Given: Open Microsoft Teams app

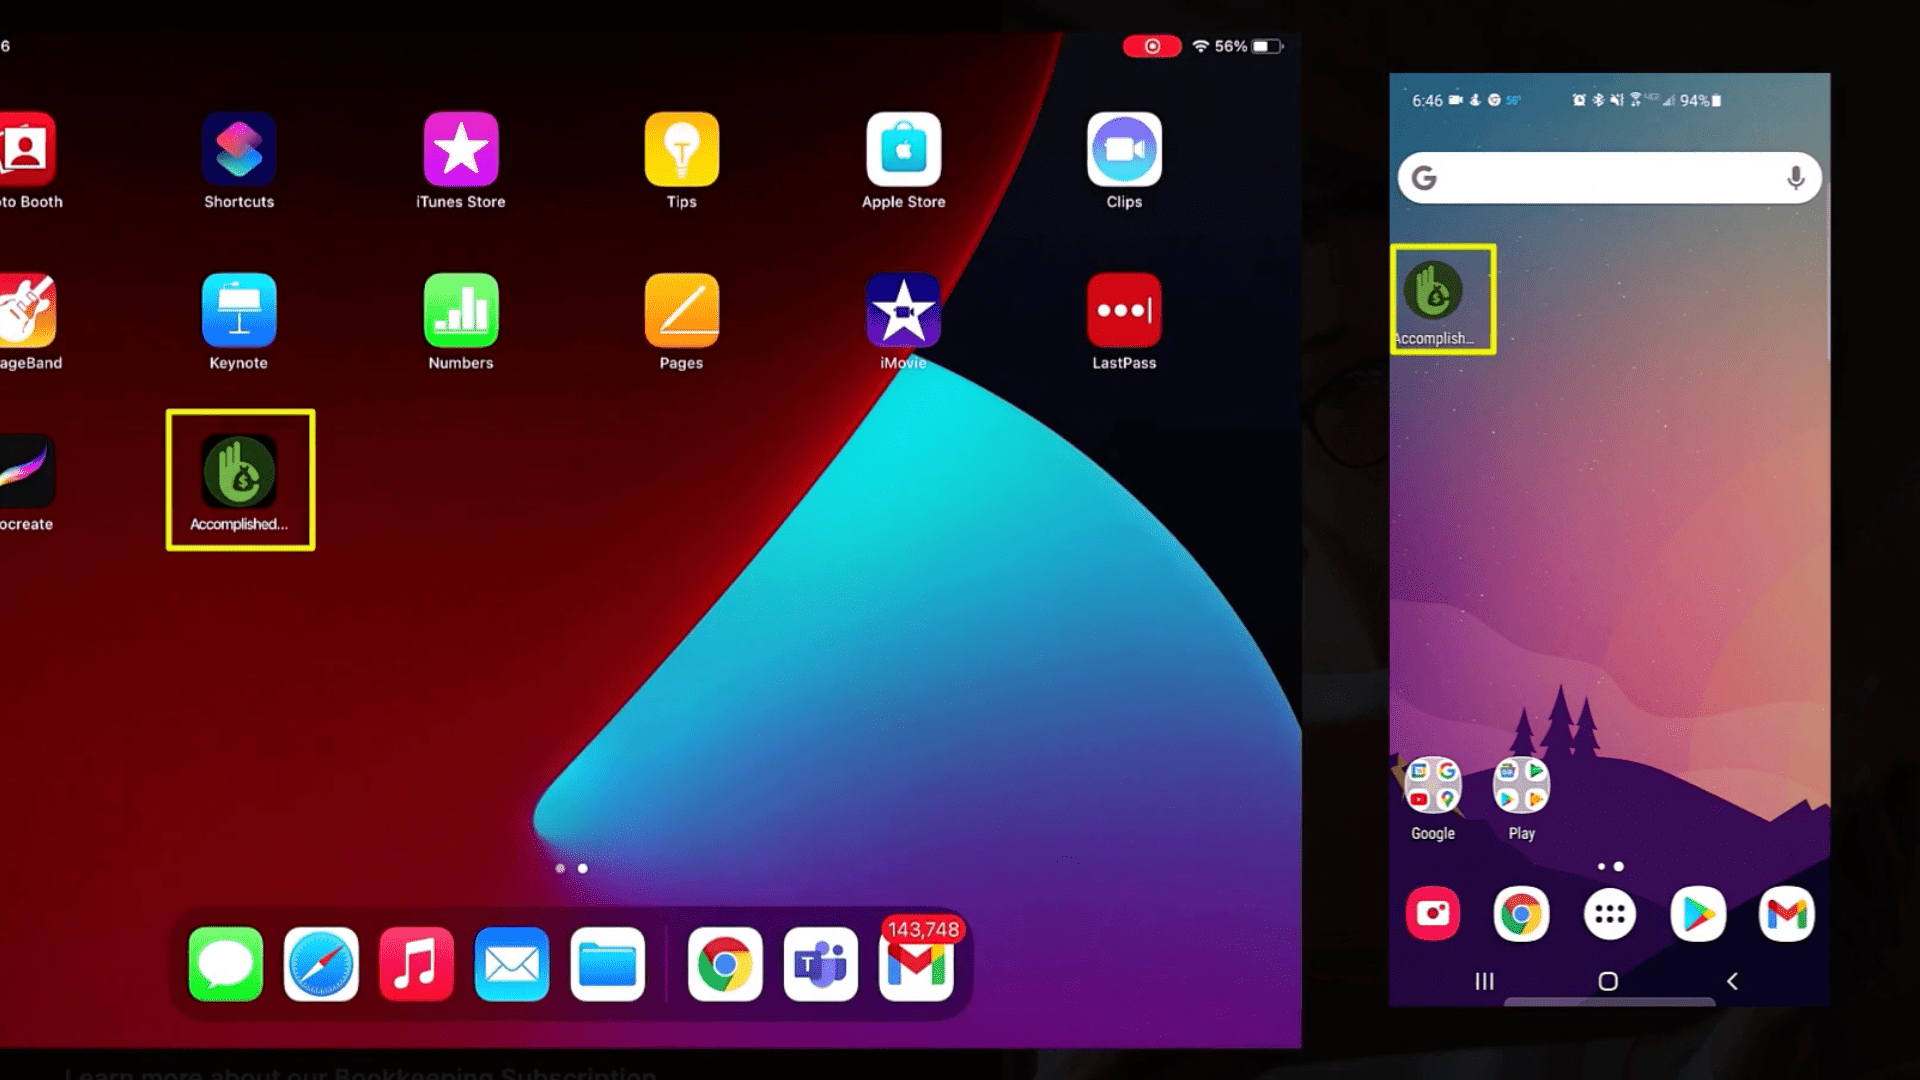Looking at the screenshot, I should (819, 964).
